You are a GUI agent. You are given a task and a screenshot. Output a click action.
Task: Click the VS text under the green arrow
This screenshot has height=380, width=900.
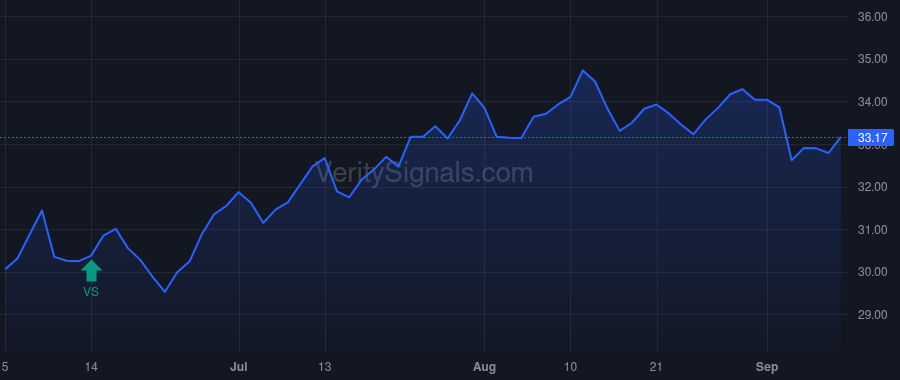[91, 292]
